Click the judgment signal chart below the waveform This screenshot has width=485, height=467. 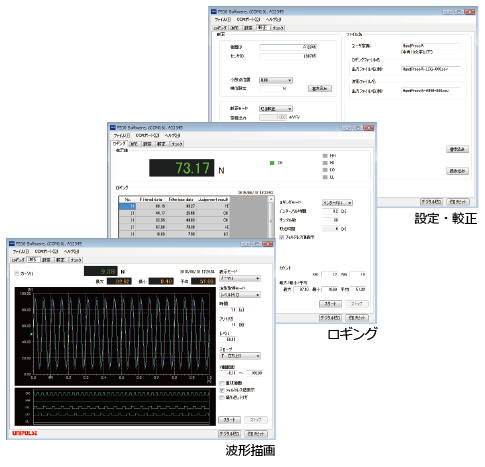[115, 407]
